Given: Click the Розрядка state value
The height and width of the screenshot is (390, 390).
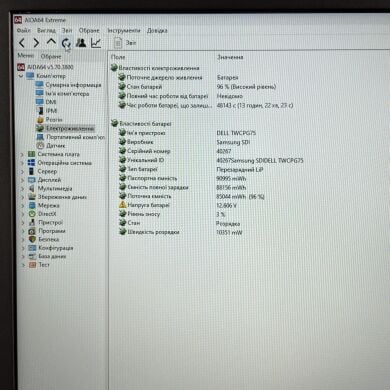Looking at the screenshot, I should pos(228,223).
